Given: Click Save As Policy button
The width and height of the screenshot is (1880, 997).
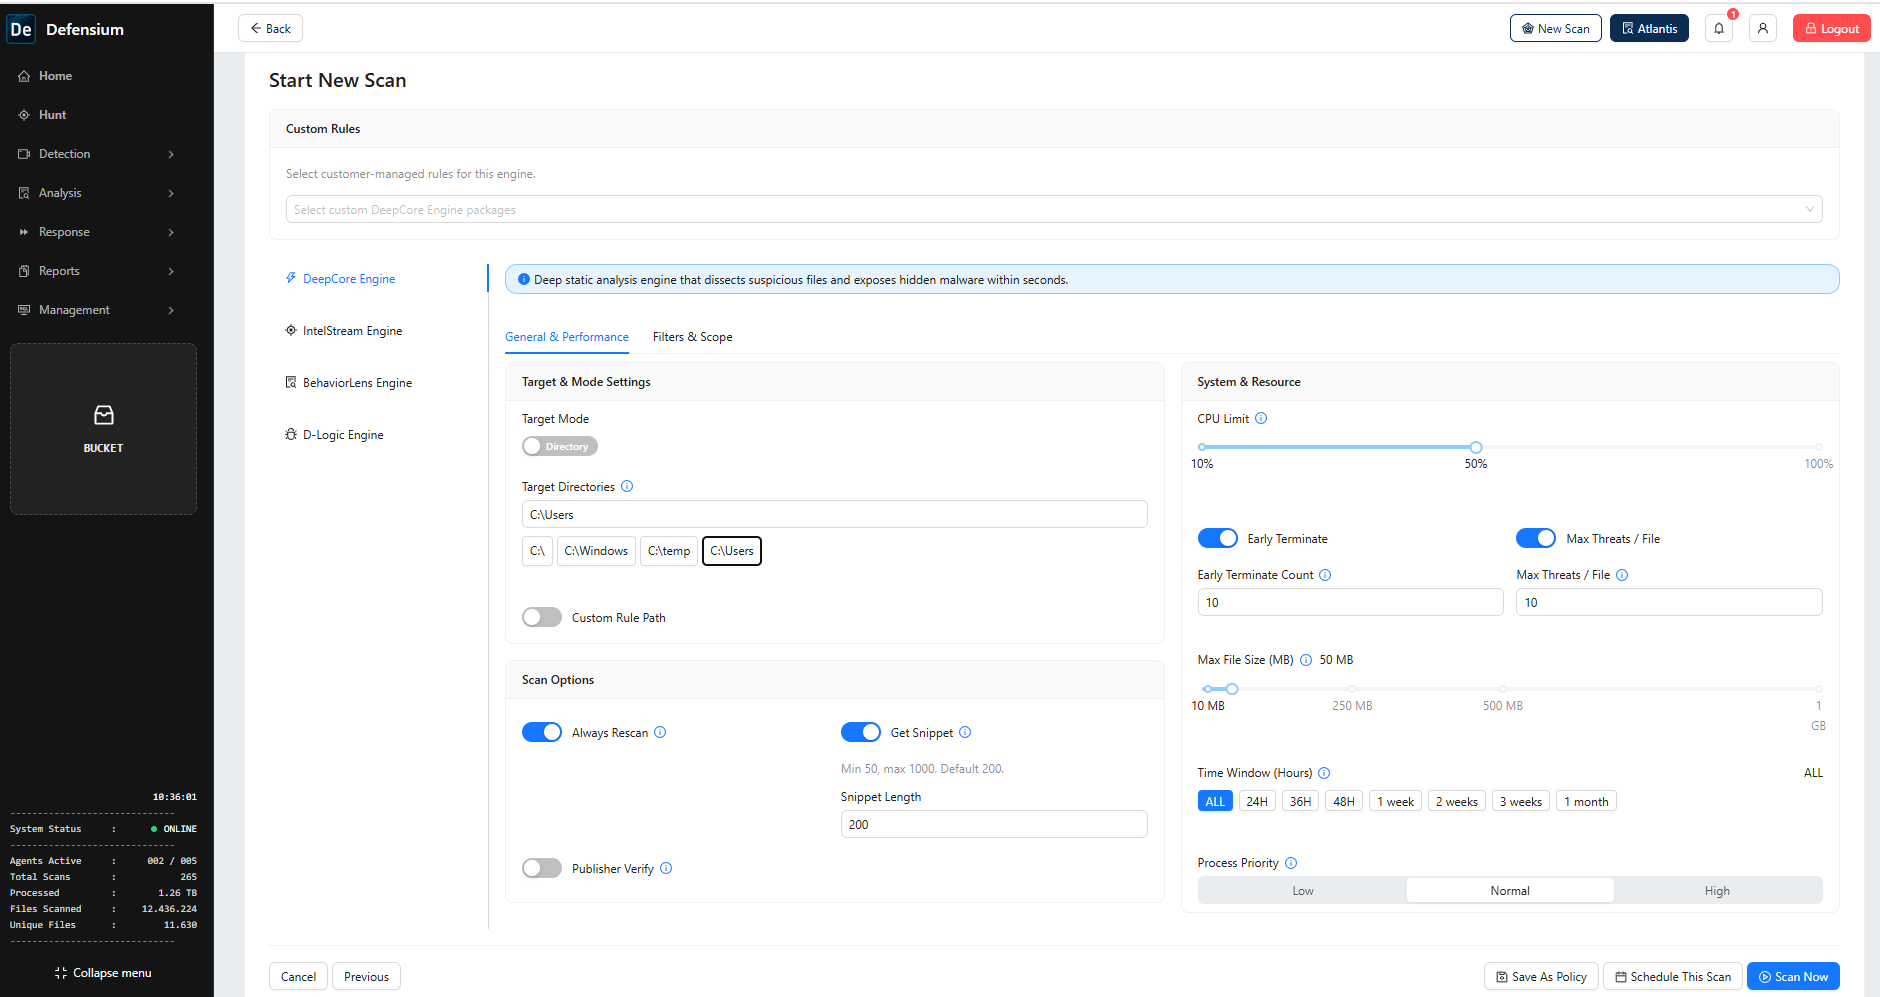Looking at the screenshot, I should tap(1541, 976).
